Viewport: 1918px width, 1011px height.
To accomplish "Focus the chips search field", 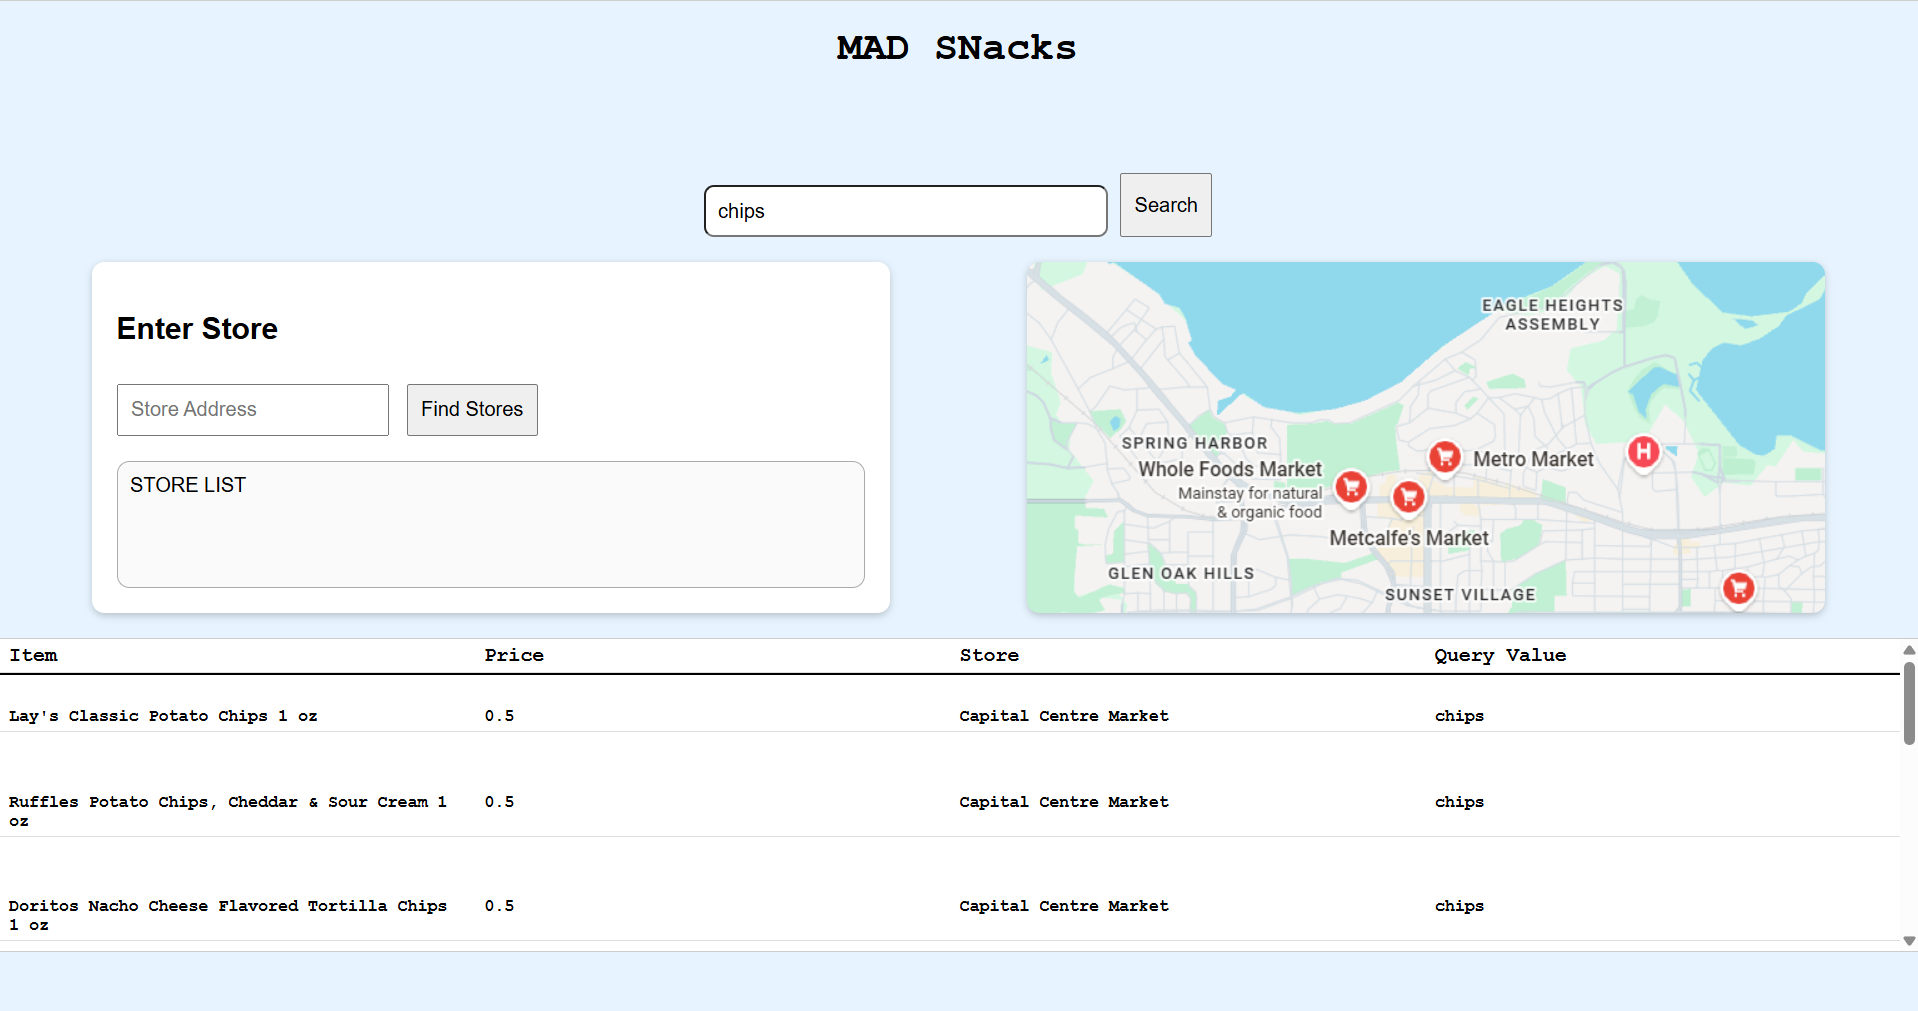I will (x=905, y=211).
